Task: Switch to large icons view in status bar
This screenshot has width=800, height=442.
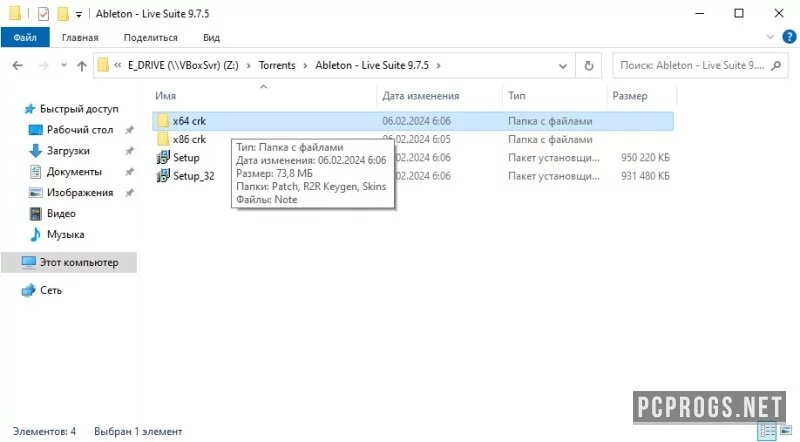Action: tap(786, 431)
